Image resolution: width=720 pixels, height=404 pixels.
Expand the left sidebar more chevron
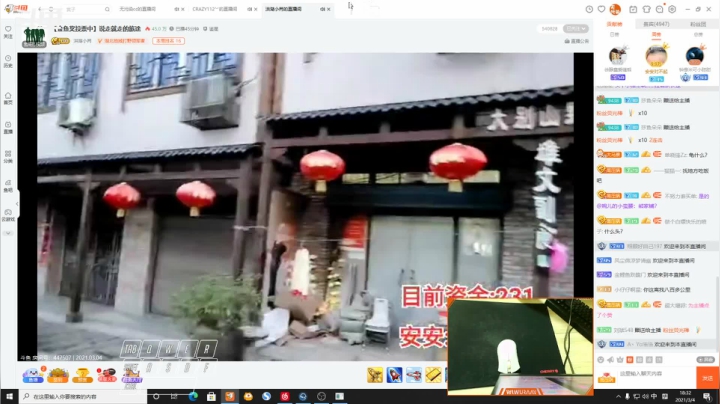(8, 233)
